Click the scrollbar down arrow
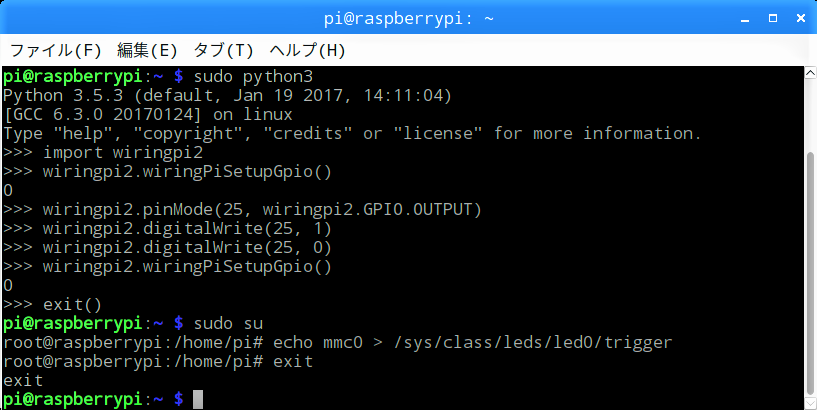Viewport: 817px width, 410px height. click(x=811, y=403)
